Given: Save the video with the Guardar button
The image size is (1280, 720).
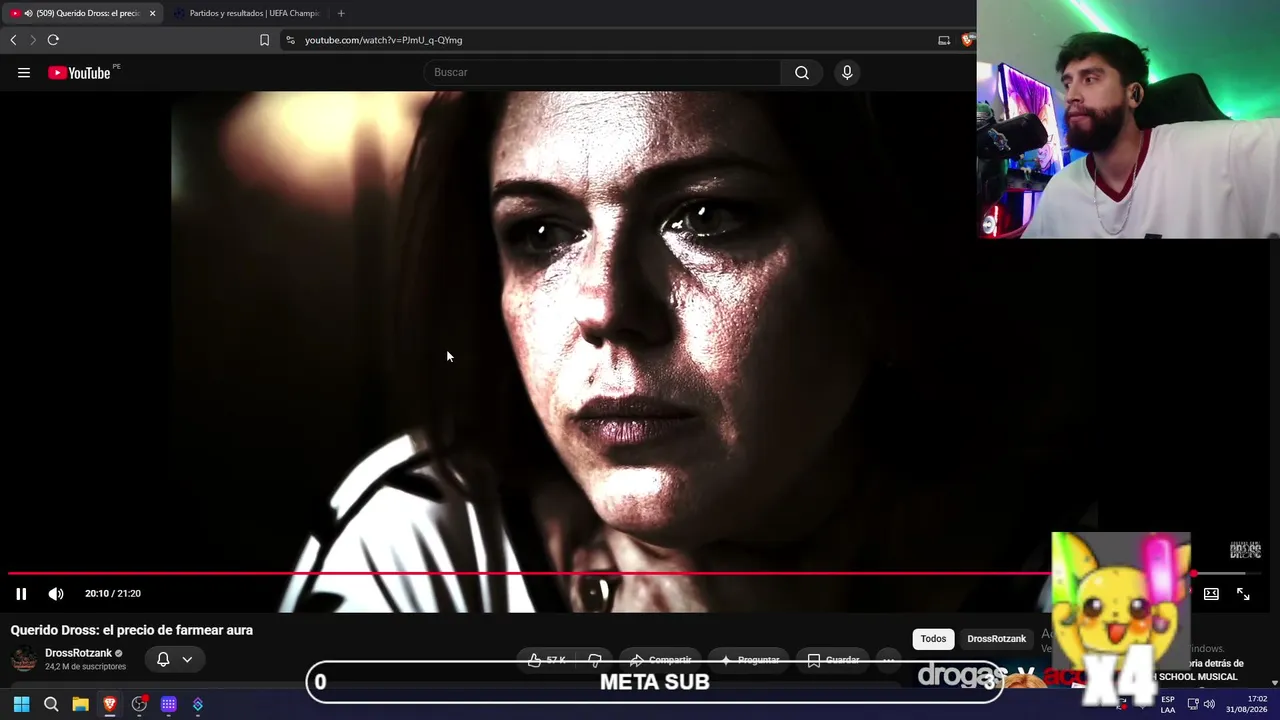Looking at the screenshot, I should [x=833, y=660].
